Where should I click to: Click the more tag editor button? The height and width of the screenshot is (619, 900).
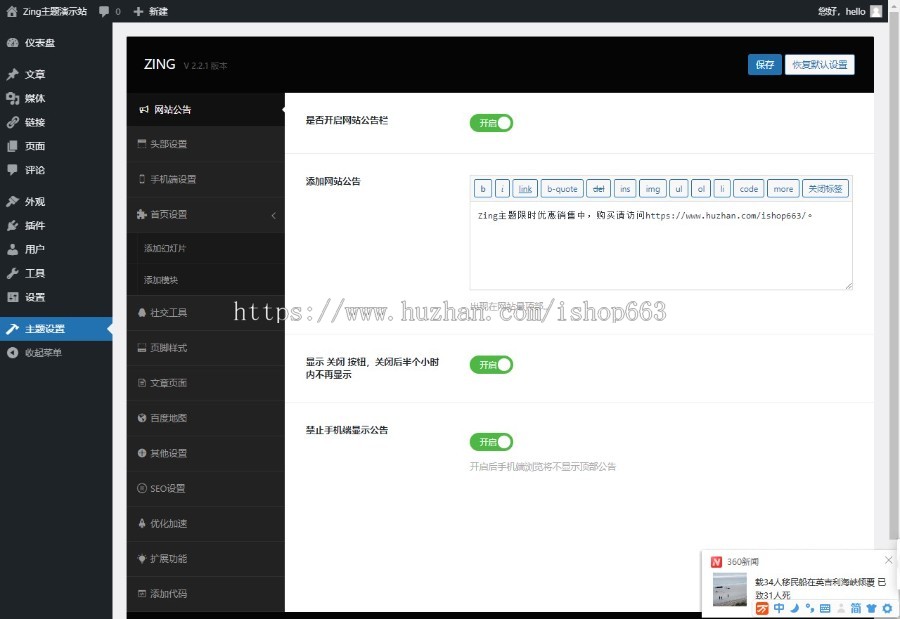783,188
